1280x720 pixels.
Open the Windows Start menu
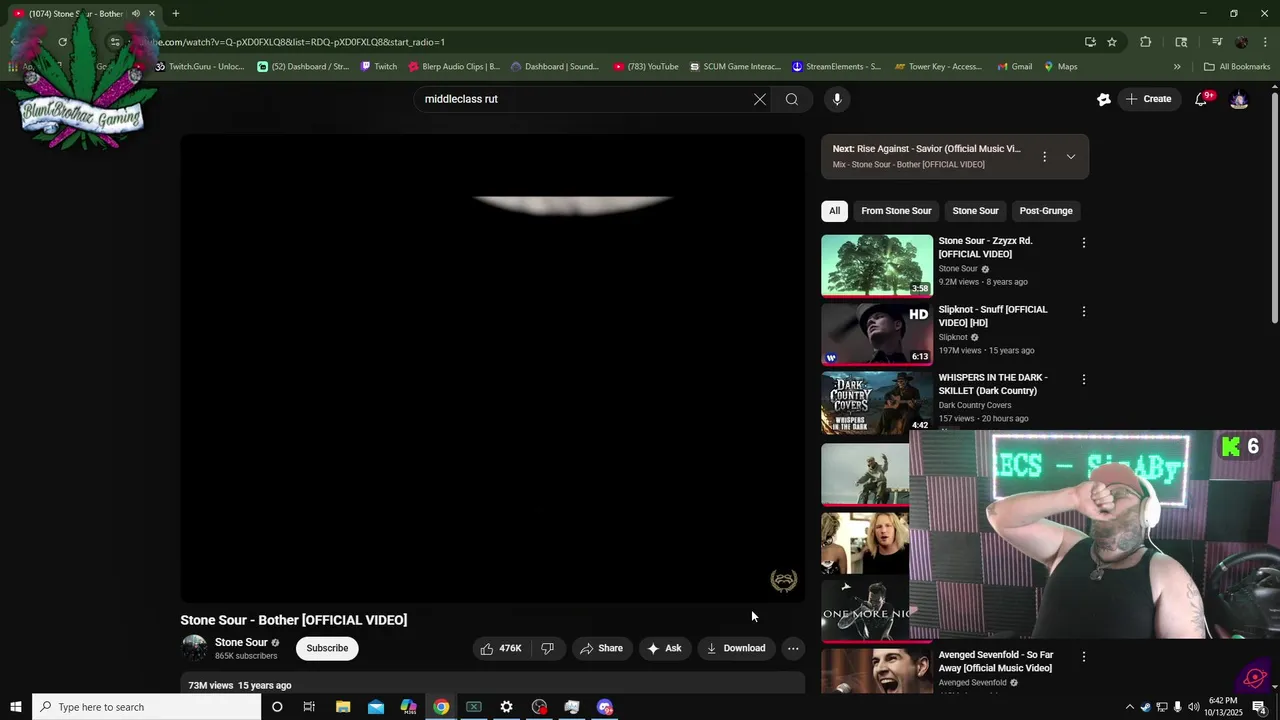pyautogui.click(x=16, y=707)
